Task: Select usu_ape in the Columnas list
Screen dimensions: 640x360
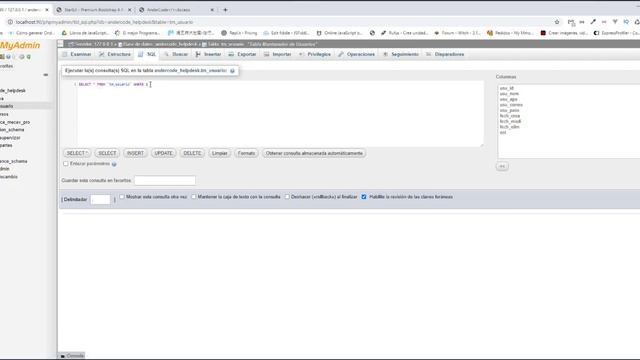Action: pos(509,99)
